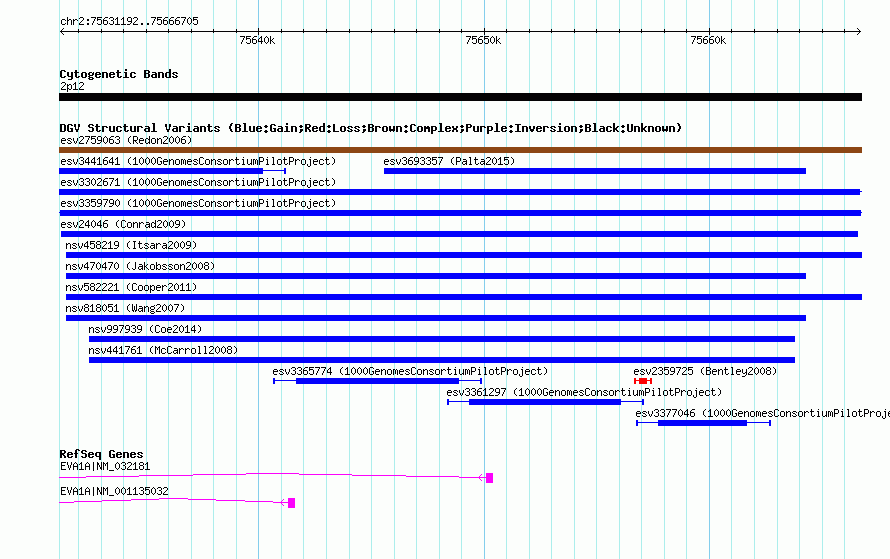Click the left arrow of the chromosome ruler

[x=63, y=31]
